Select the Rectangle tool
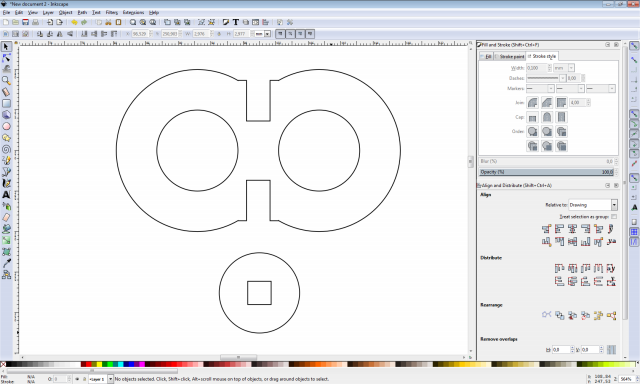The height and width of the screenshot is (384, 640). click(6, 103)
